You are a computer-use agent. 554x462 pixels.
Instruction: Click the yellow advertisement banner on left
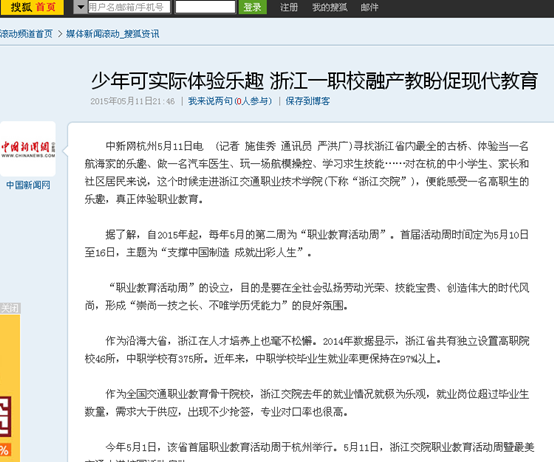10,388
